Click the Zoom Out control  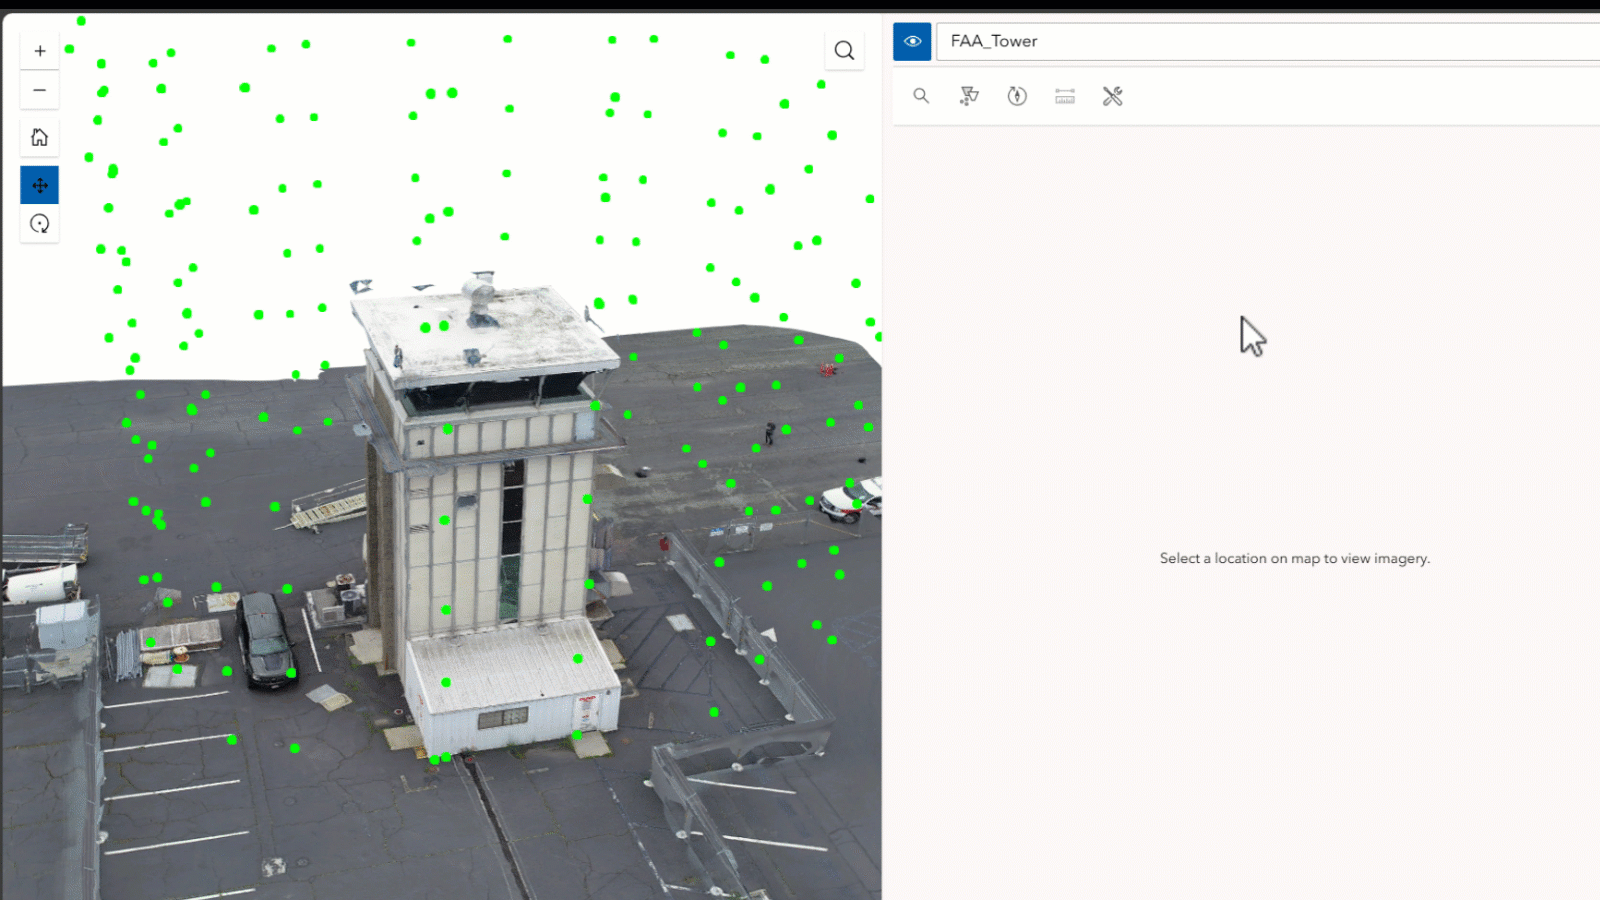pos(39,90)
